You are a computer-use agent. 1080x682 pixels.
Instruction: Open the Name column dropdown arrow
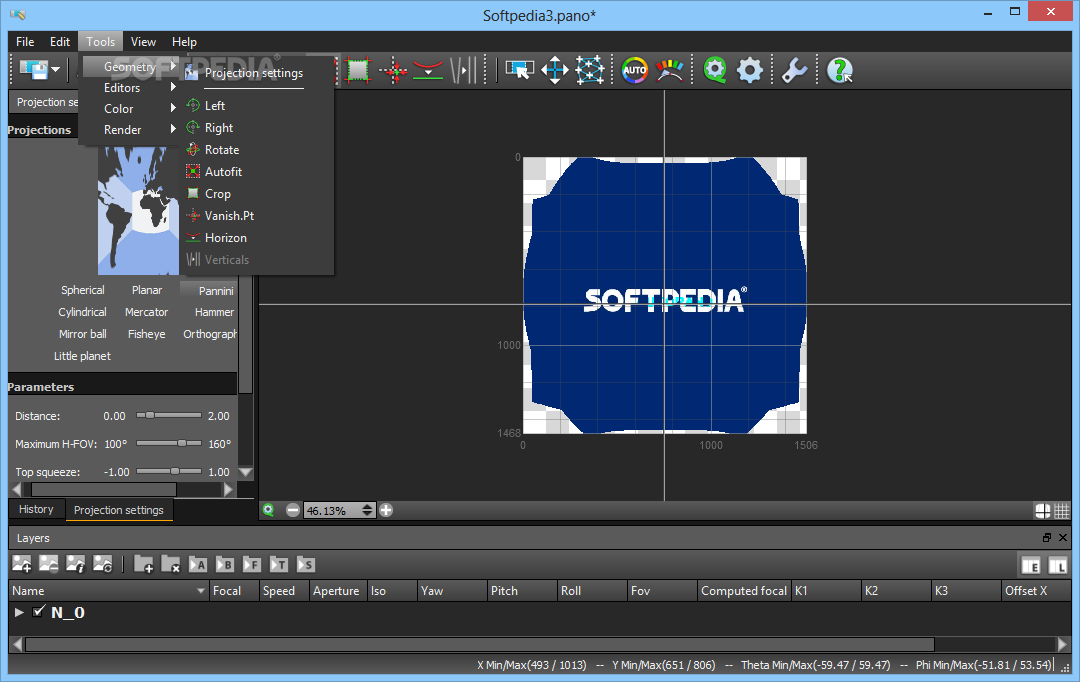(x=200, y=590)
